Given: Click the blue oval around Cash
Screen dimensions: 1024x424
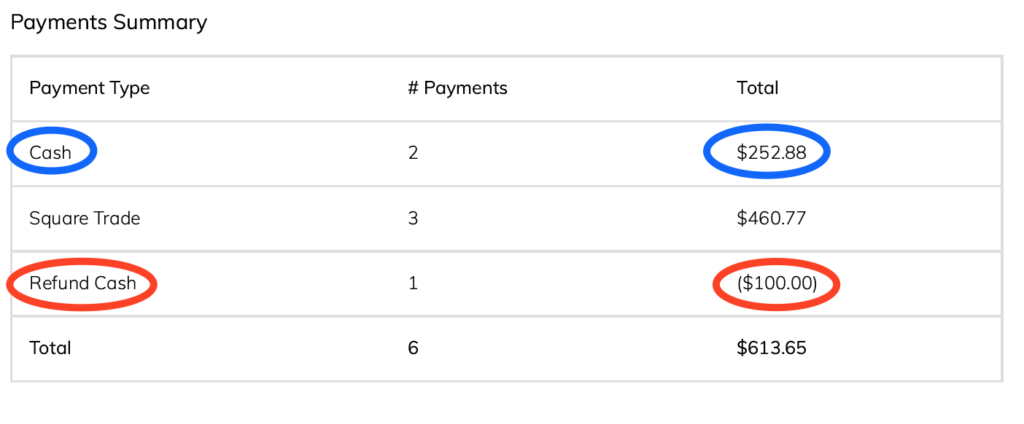Looking at the screenshot, I should pos(52,152).
